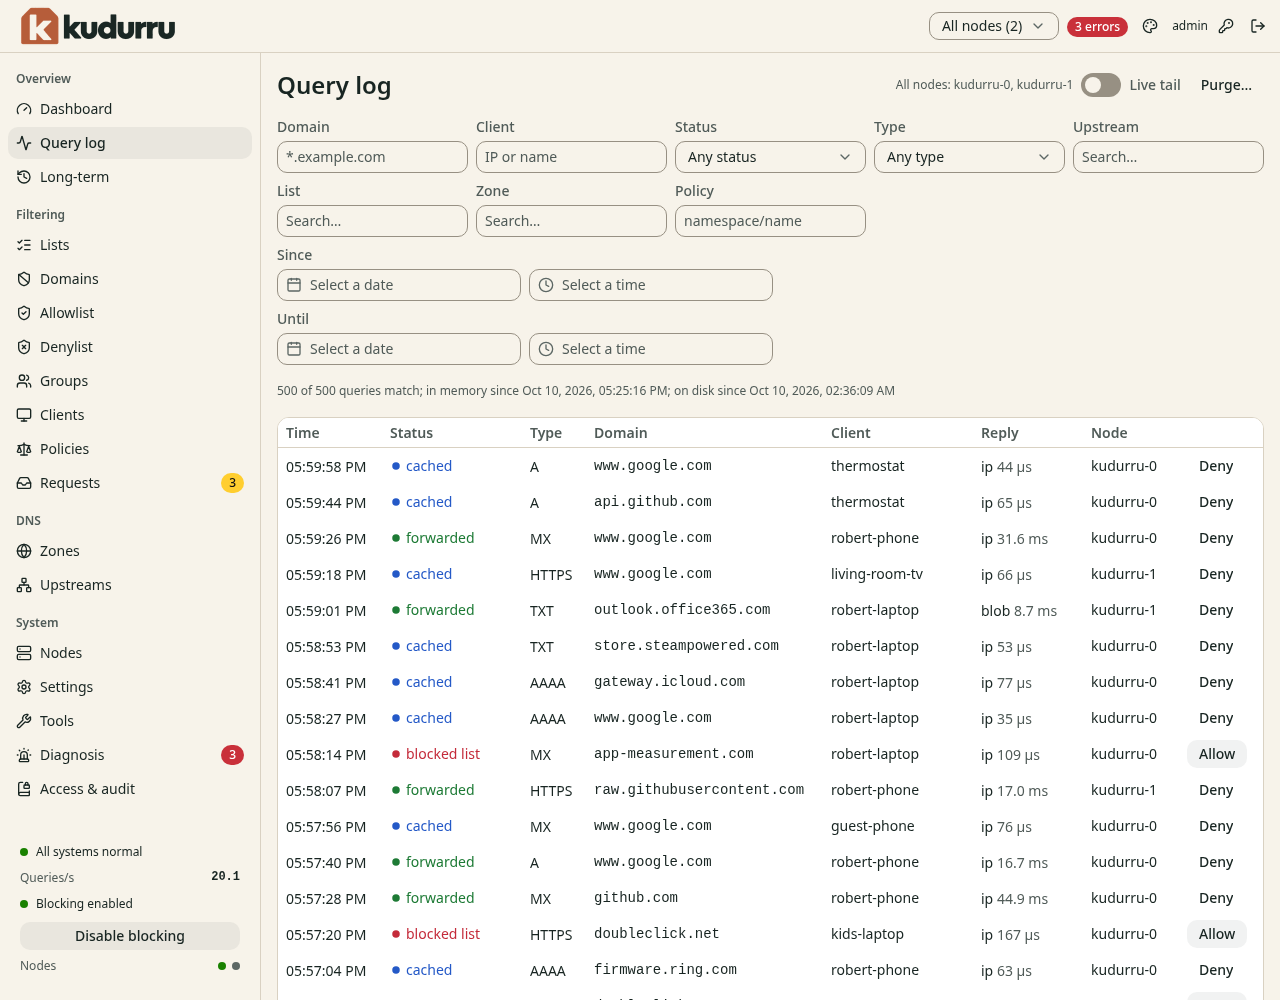Screen dimensions: 1280x1000
Task: Click the Zone search field
Action: 571,221
